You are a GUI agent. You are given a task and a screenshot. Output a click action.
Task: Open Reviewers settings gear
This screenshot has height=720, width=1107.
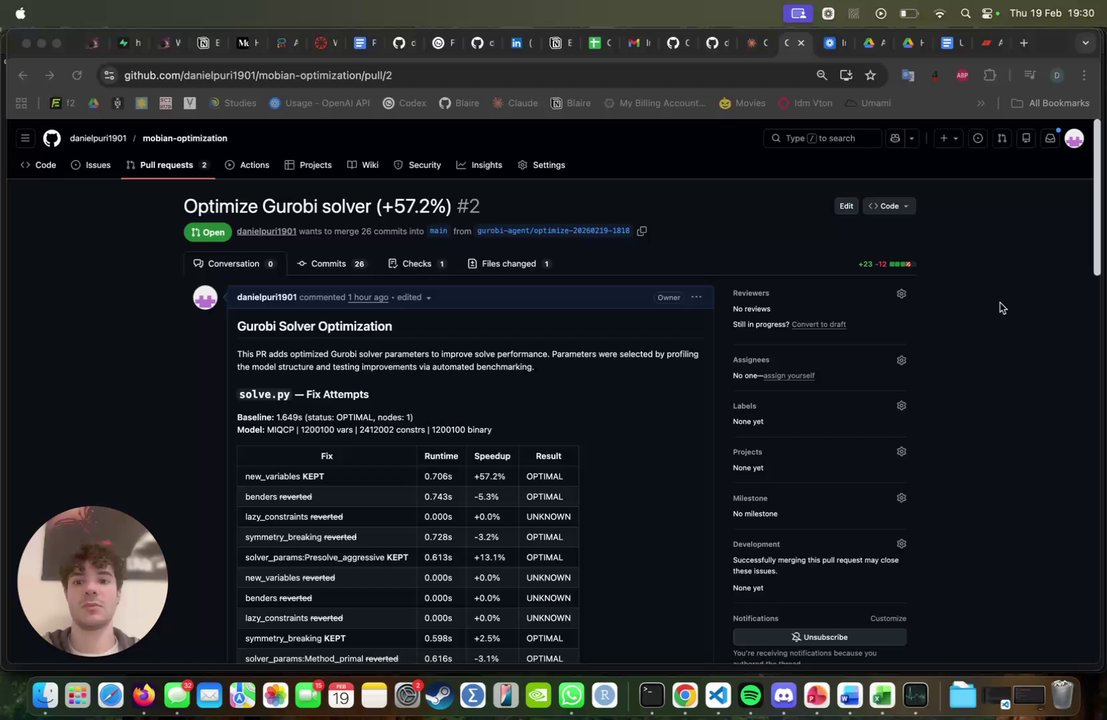[902, 294]
